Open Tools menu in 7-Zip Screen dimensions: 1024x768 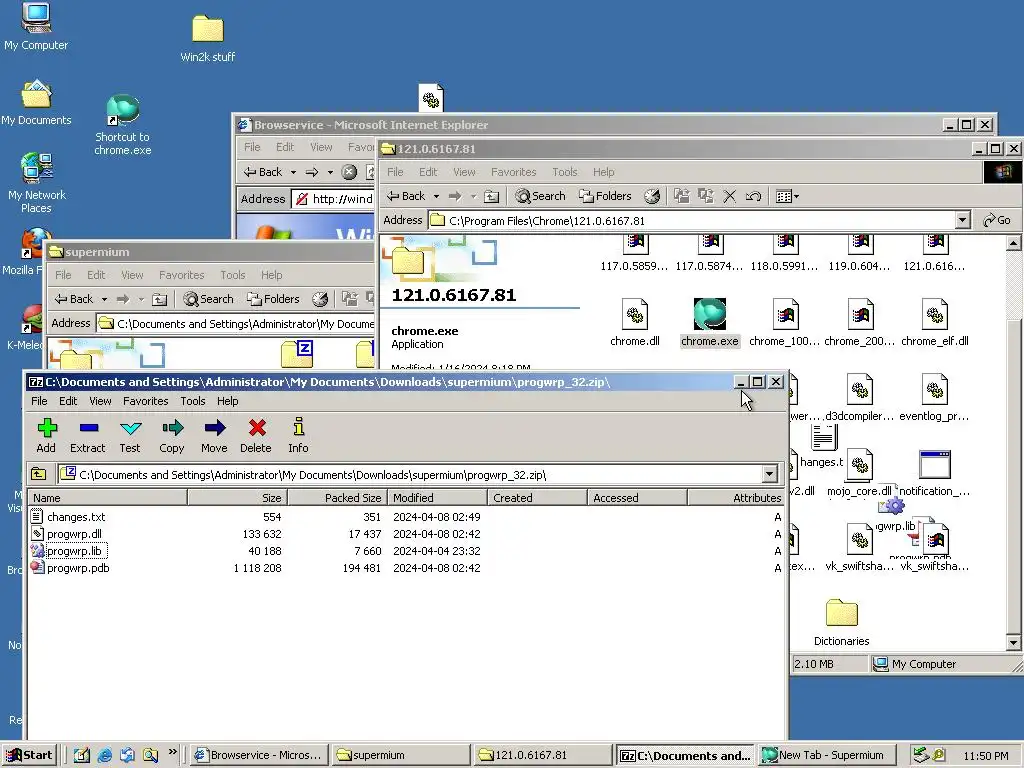(193, 401)
